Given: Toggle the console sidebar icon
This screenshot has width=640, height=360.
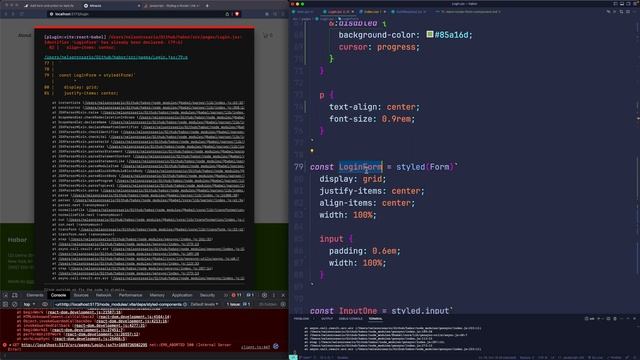Looking at the screenshot, I should click(6, 304).
